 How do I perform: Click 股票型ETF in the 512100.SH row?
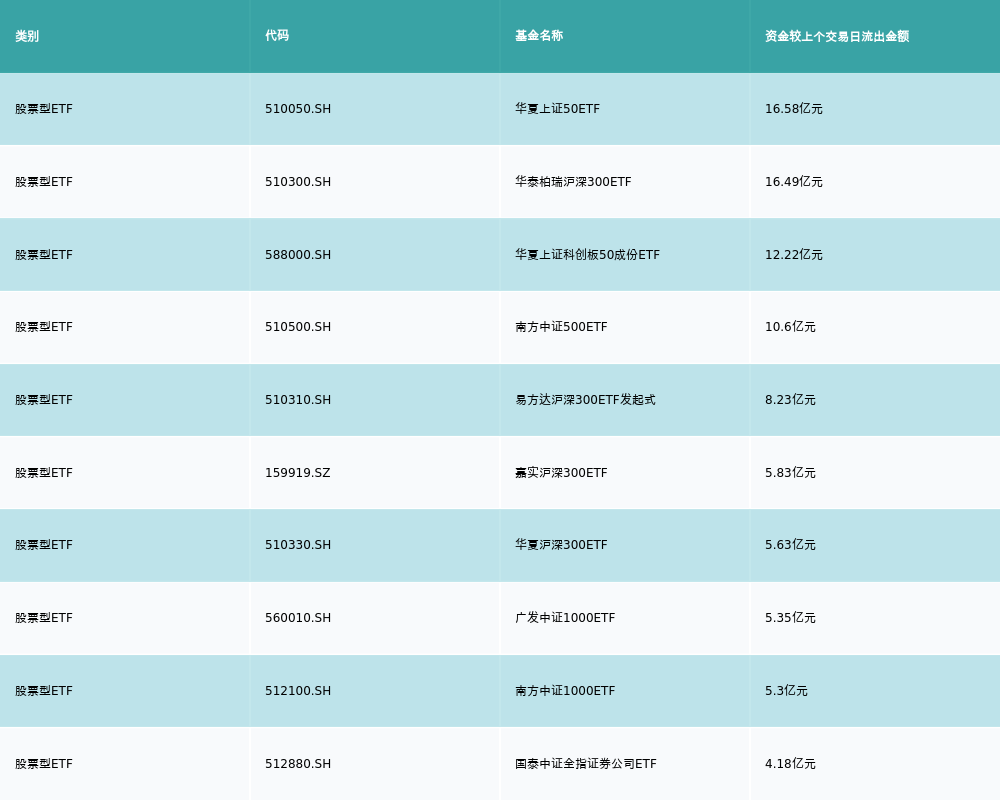click(x=44, y=691)
